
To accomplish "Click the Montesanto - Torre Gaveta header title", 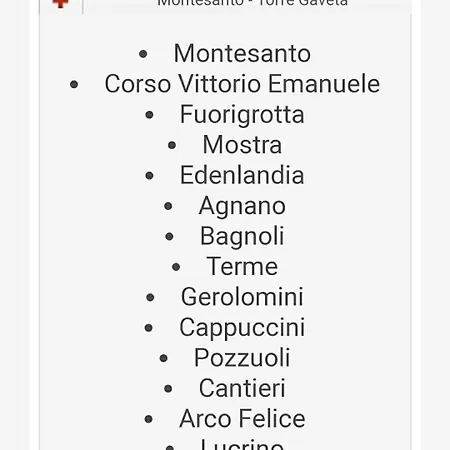I will point(252,3).
